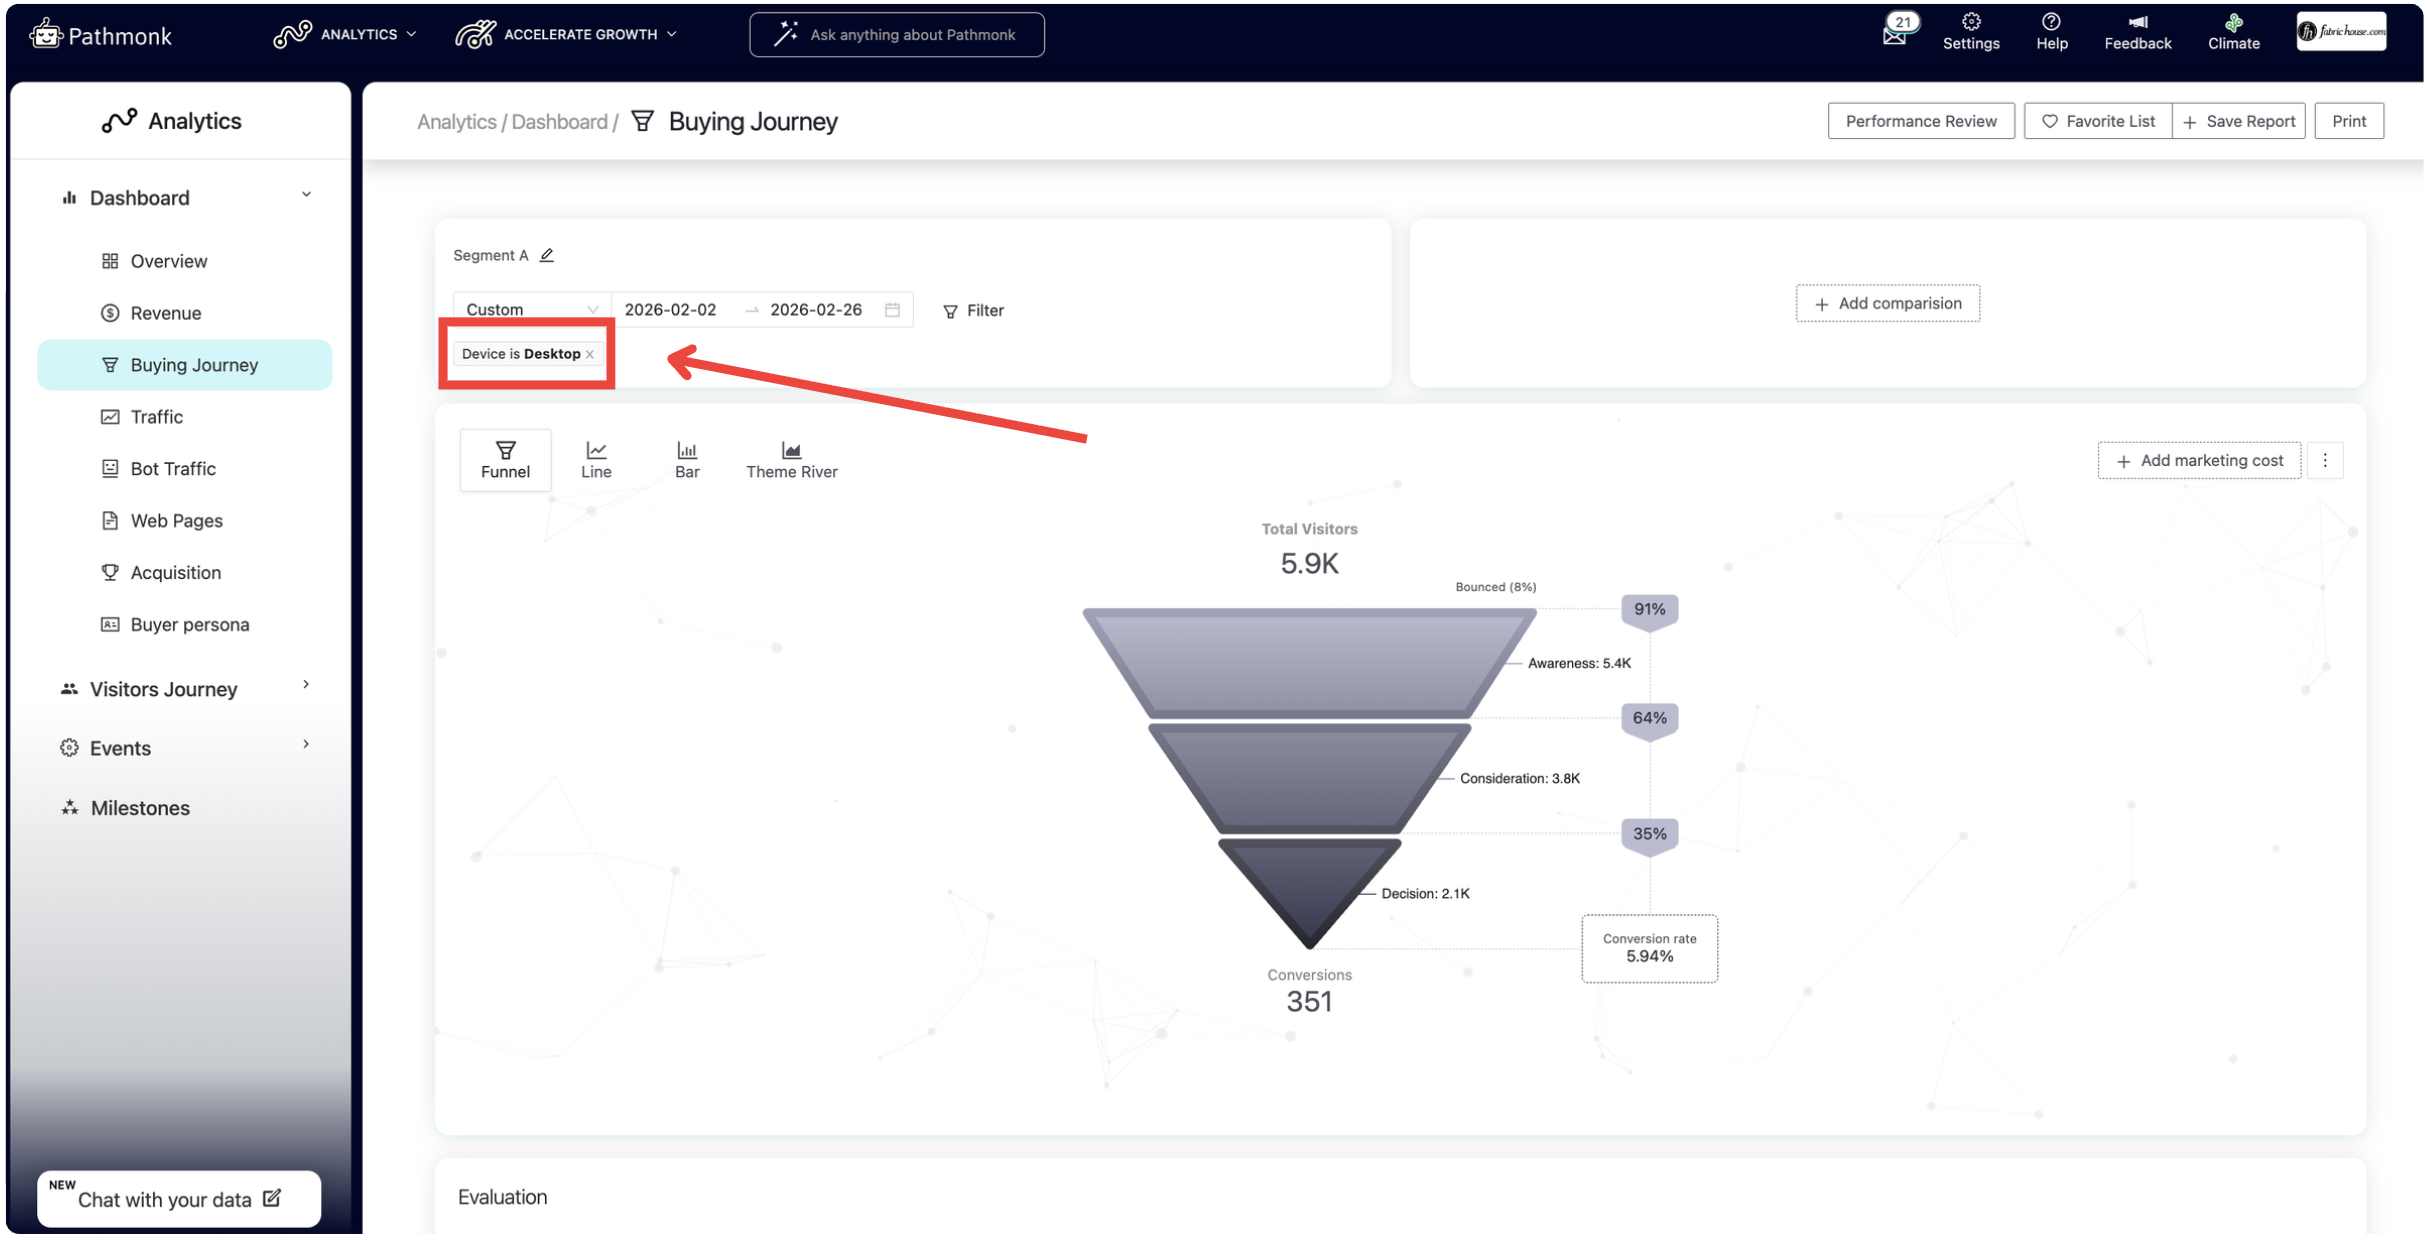Click Add comparision button
The height and width of the screenshot is (1240, 2428).
(1887, 303)
